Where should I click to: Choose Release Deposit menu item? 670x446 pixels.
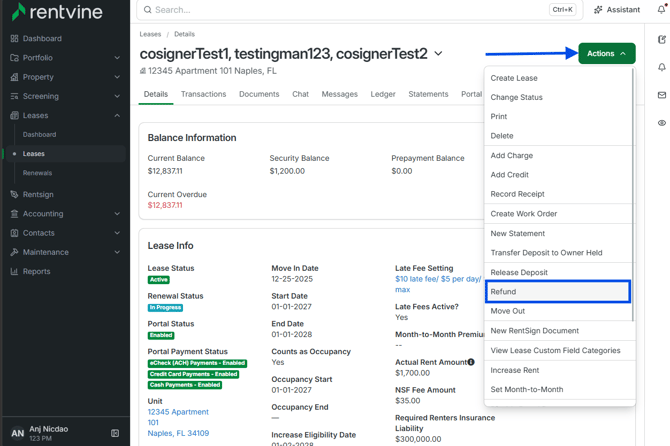[558, 273]
